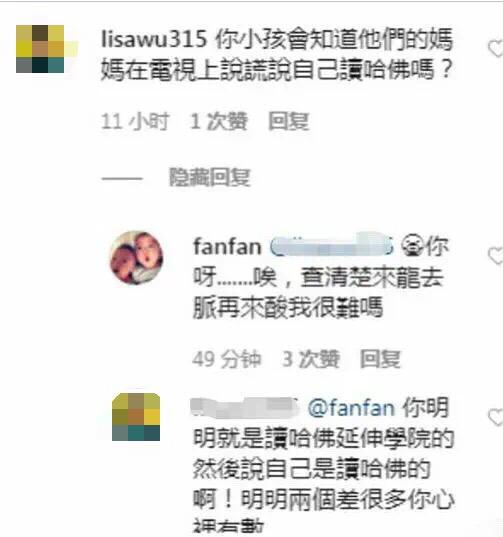503x537 pixels.
Task: Click the 49 分钟 timestamp
Action: pos(227,359)
